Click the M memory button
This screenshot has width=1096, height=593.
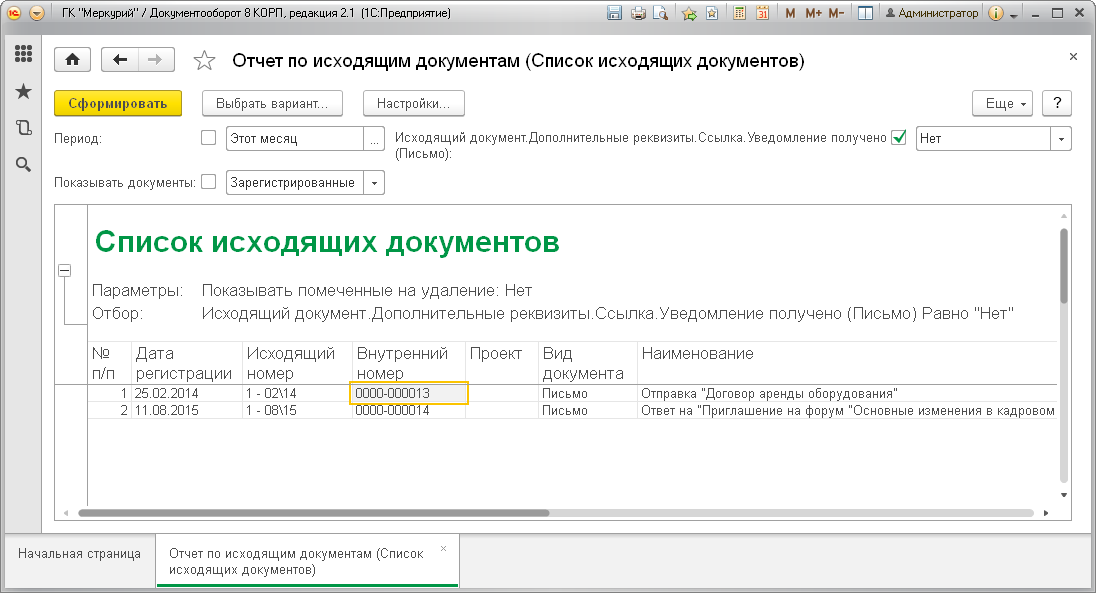coord(790,13)
